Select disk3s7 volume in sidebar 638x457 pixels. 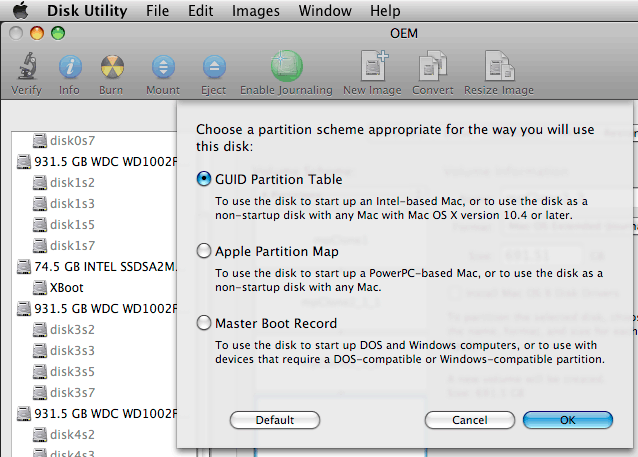(64, 393)
